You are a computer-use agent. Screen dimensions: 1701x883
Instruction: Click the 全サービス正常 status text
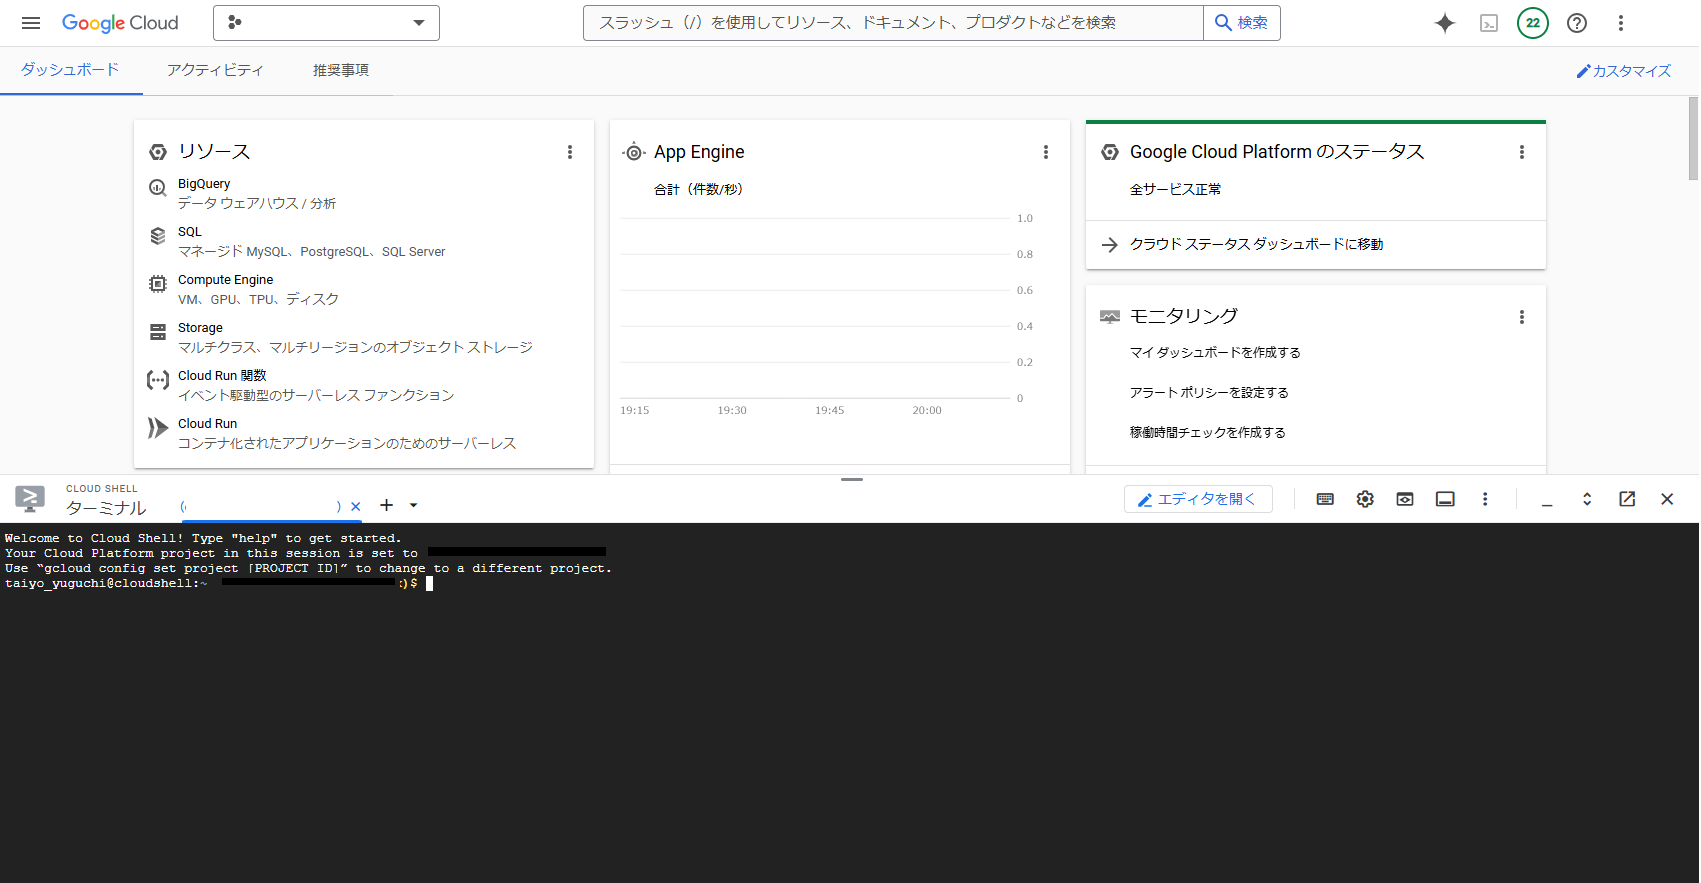(x=1175, y=190)
